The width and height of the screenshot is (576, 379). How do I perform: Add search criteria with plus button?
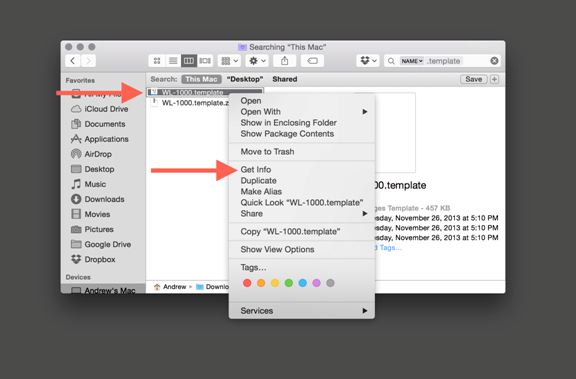[494, 79]
